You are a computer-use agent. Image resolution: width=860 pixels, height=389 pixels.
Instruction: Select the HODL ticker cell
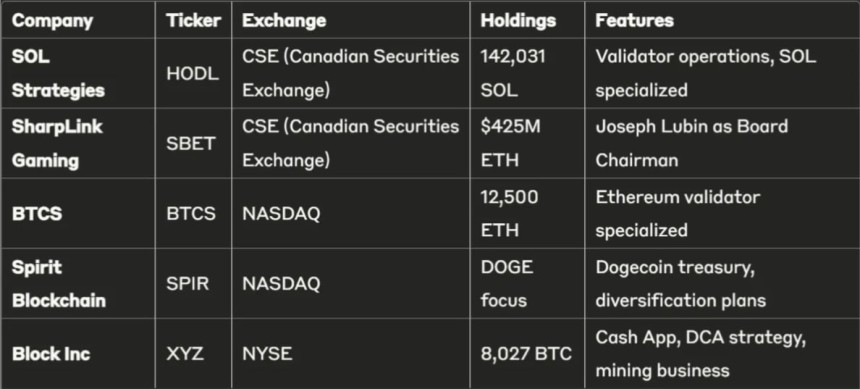click(193, 74)
